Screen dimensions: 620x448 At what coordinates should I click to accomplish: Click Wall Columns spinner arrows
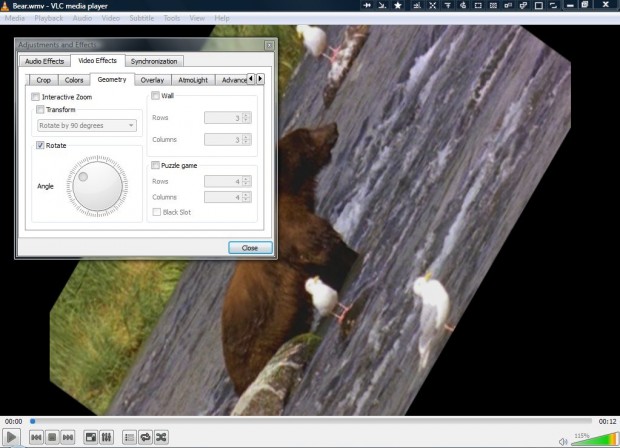tap(246, 140)
